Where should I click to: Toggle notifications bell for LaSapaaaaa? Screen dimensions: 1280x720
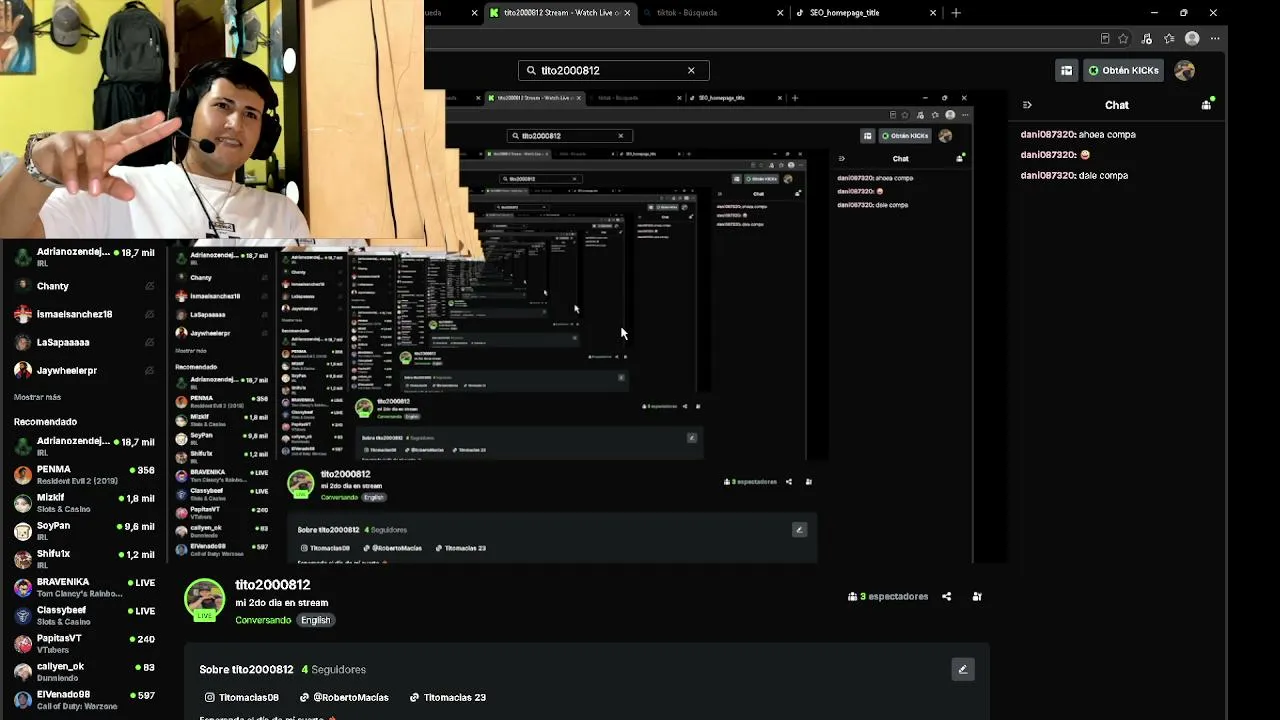click(x=149, y=342)
